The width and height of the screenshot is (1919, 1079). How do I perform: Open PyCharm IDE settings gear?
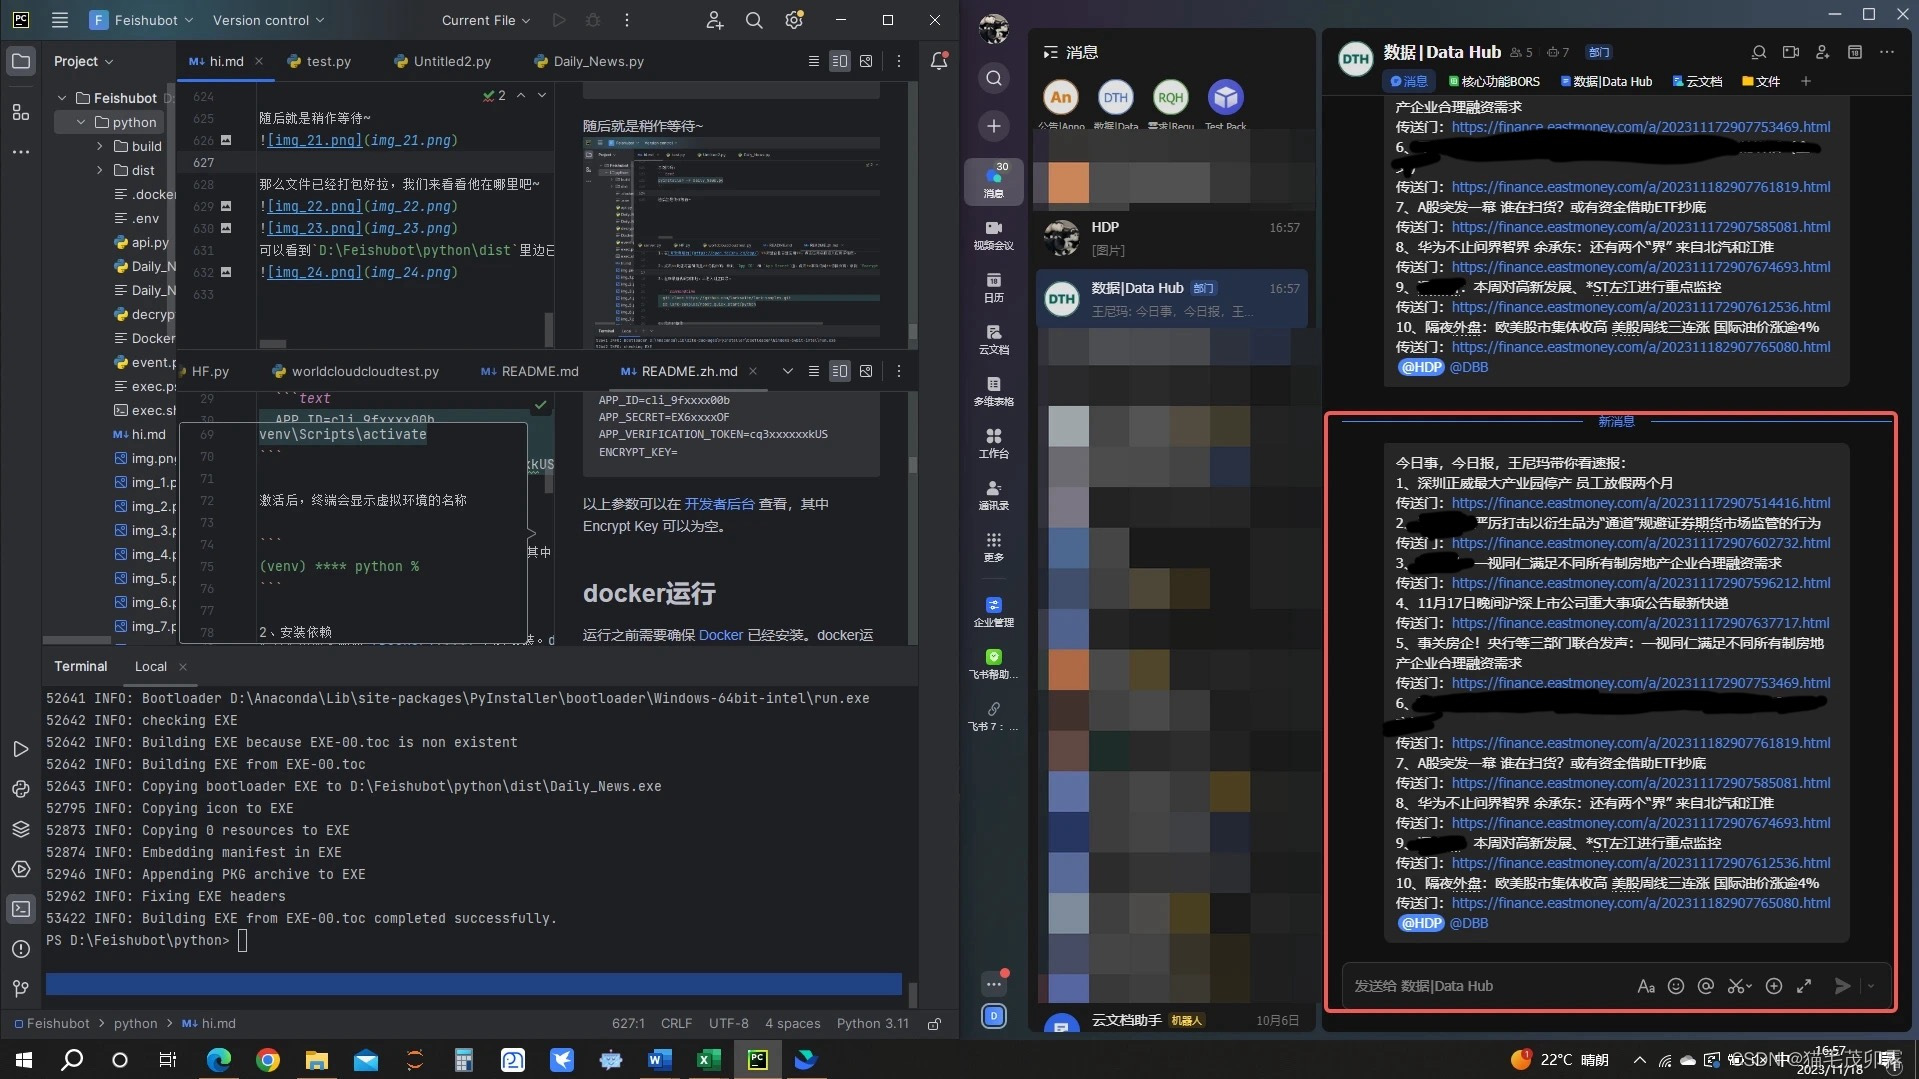794,20
